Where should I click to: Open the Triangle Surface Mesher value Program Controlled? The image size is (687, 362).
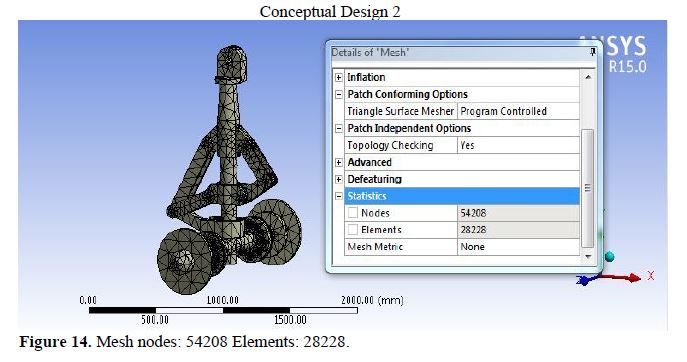[x=518, y=111]
